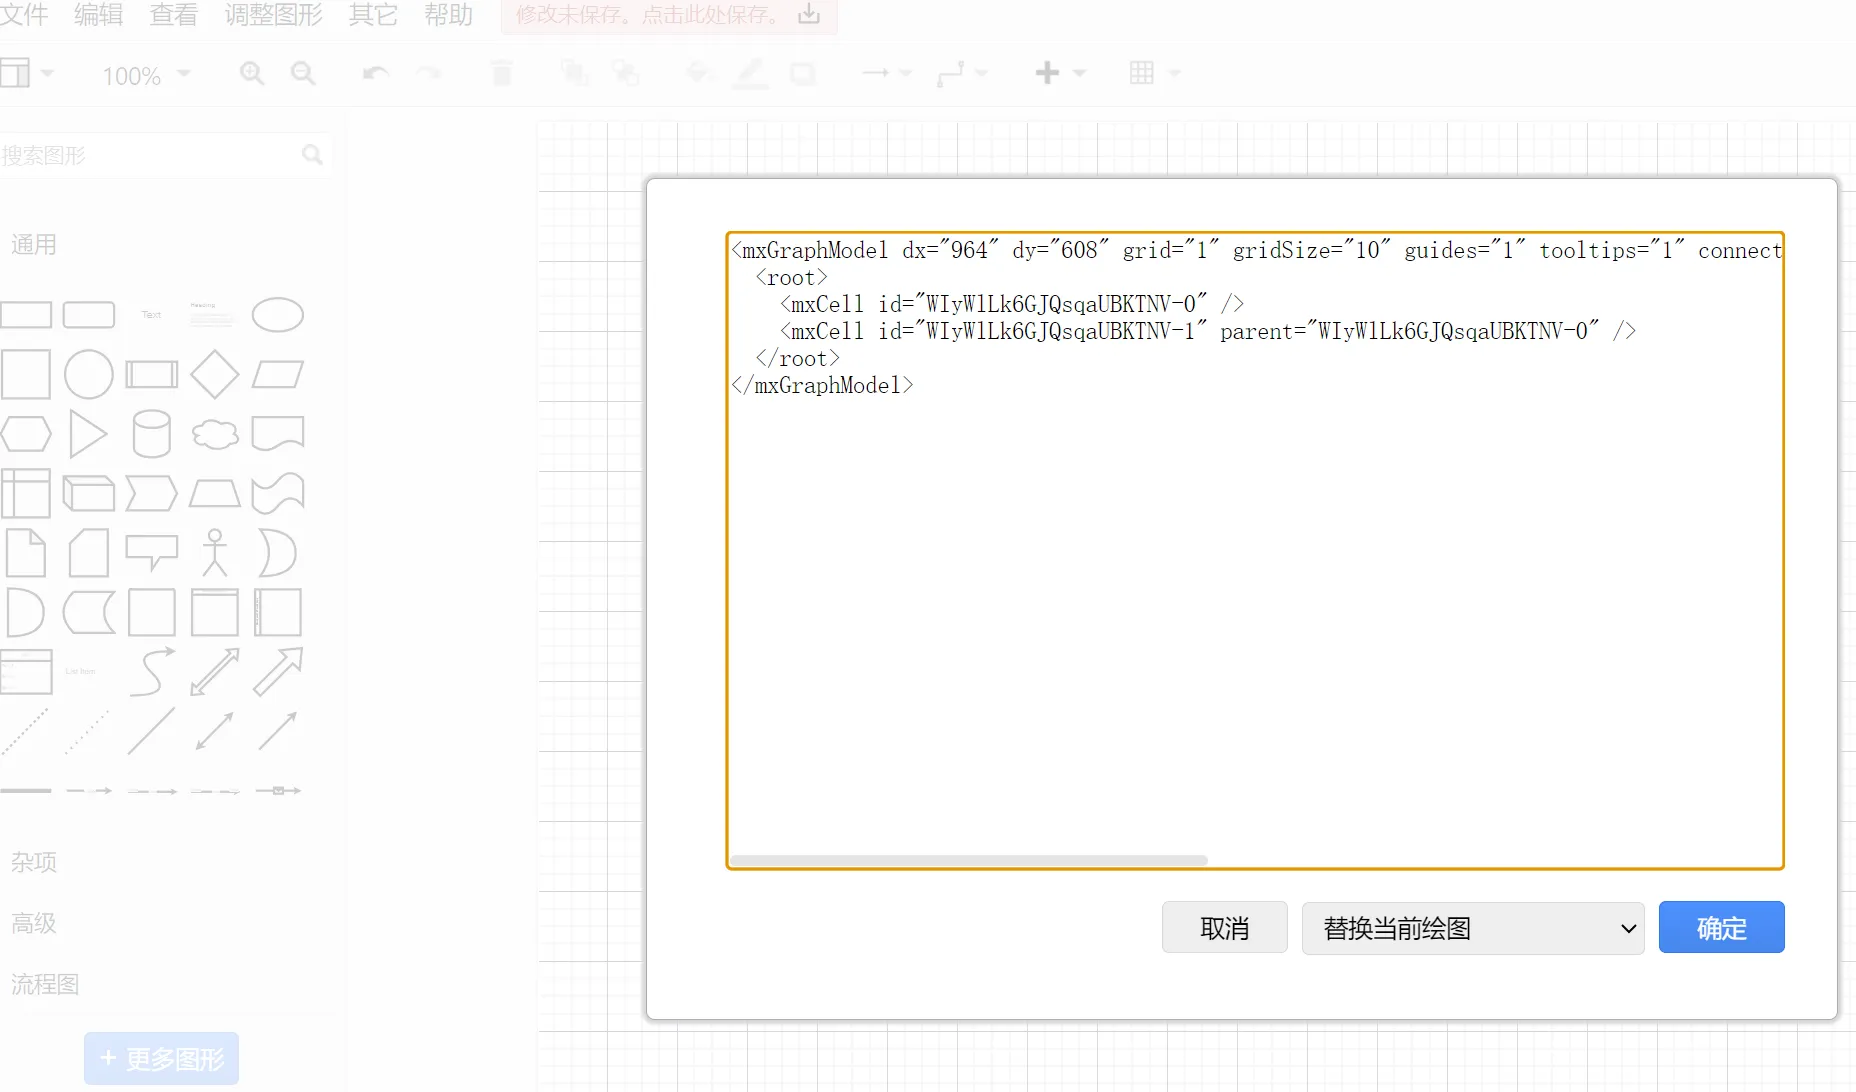This screenshot has height=1092, width=1856.
Task: Select the trapezoid shape
Action: pos(215,493)
